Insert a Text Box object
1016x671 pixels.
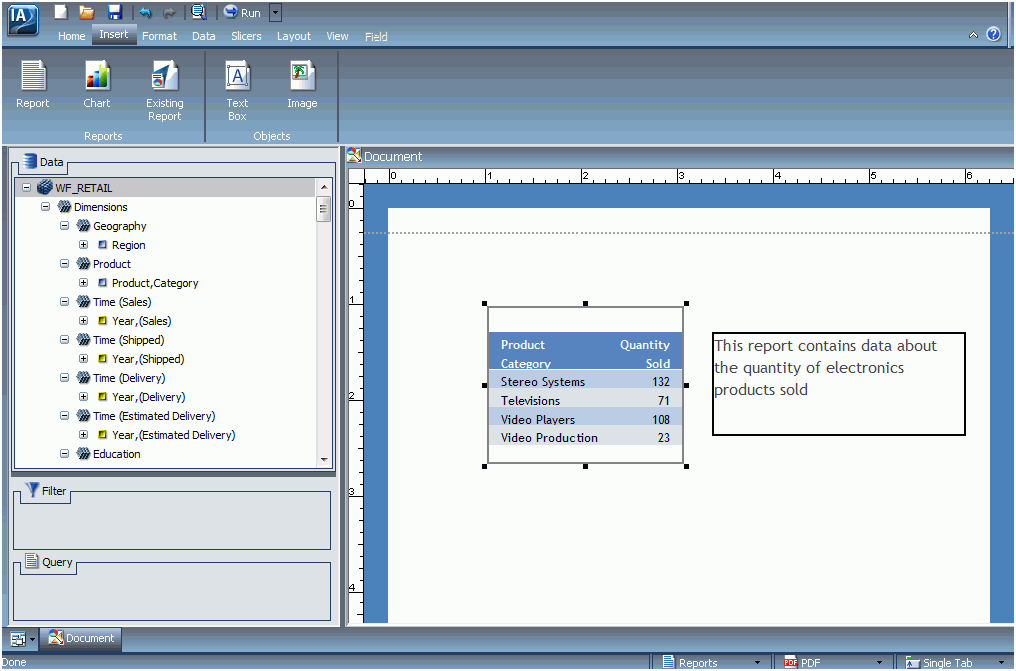pyautogui.click(x=237, y=90)
